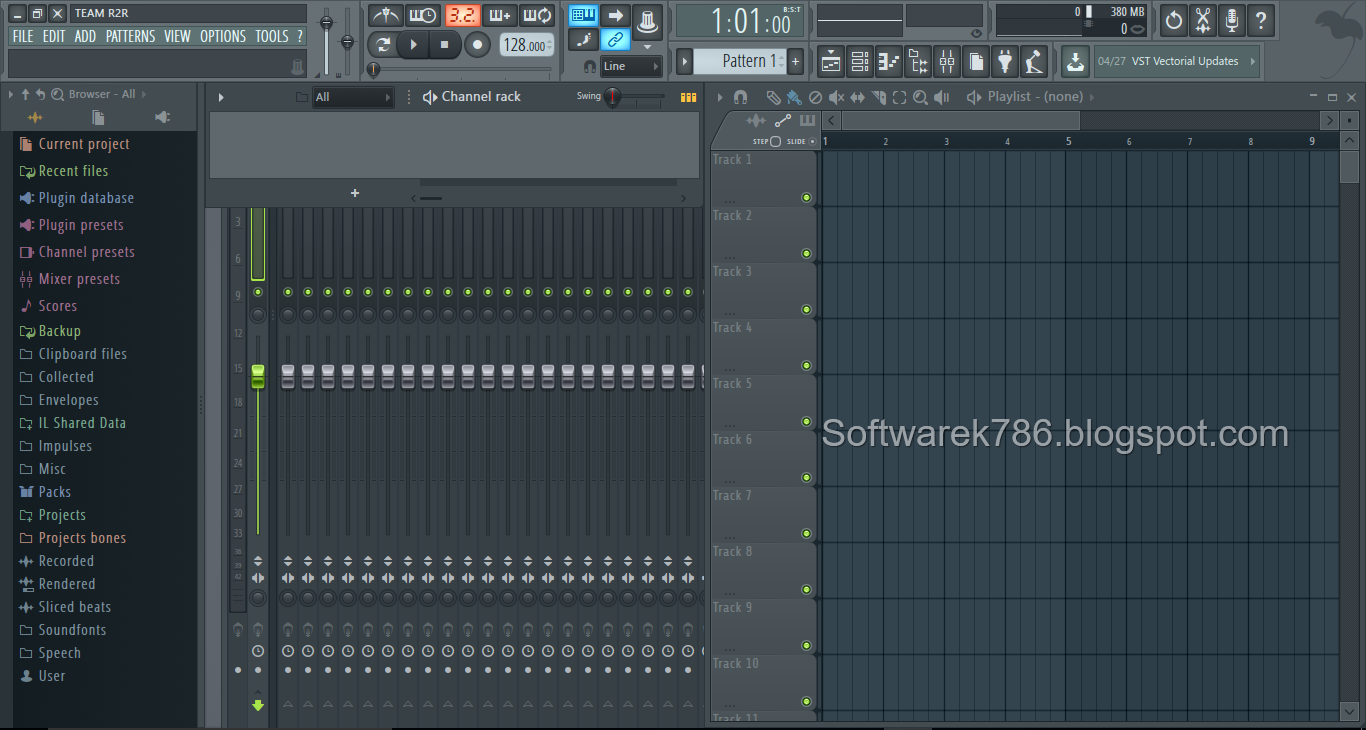This screenshot has width=1366, height=730.
Task: Select the Draw pencil tool in Playlist
Action: (x=773, y=97)
